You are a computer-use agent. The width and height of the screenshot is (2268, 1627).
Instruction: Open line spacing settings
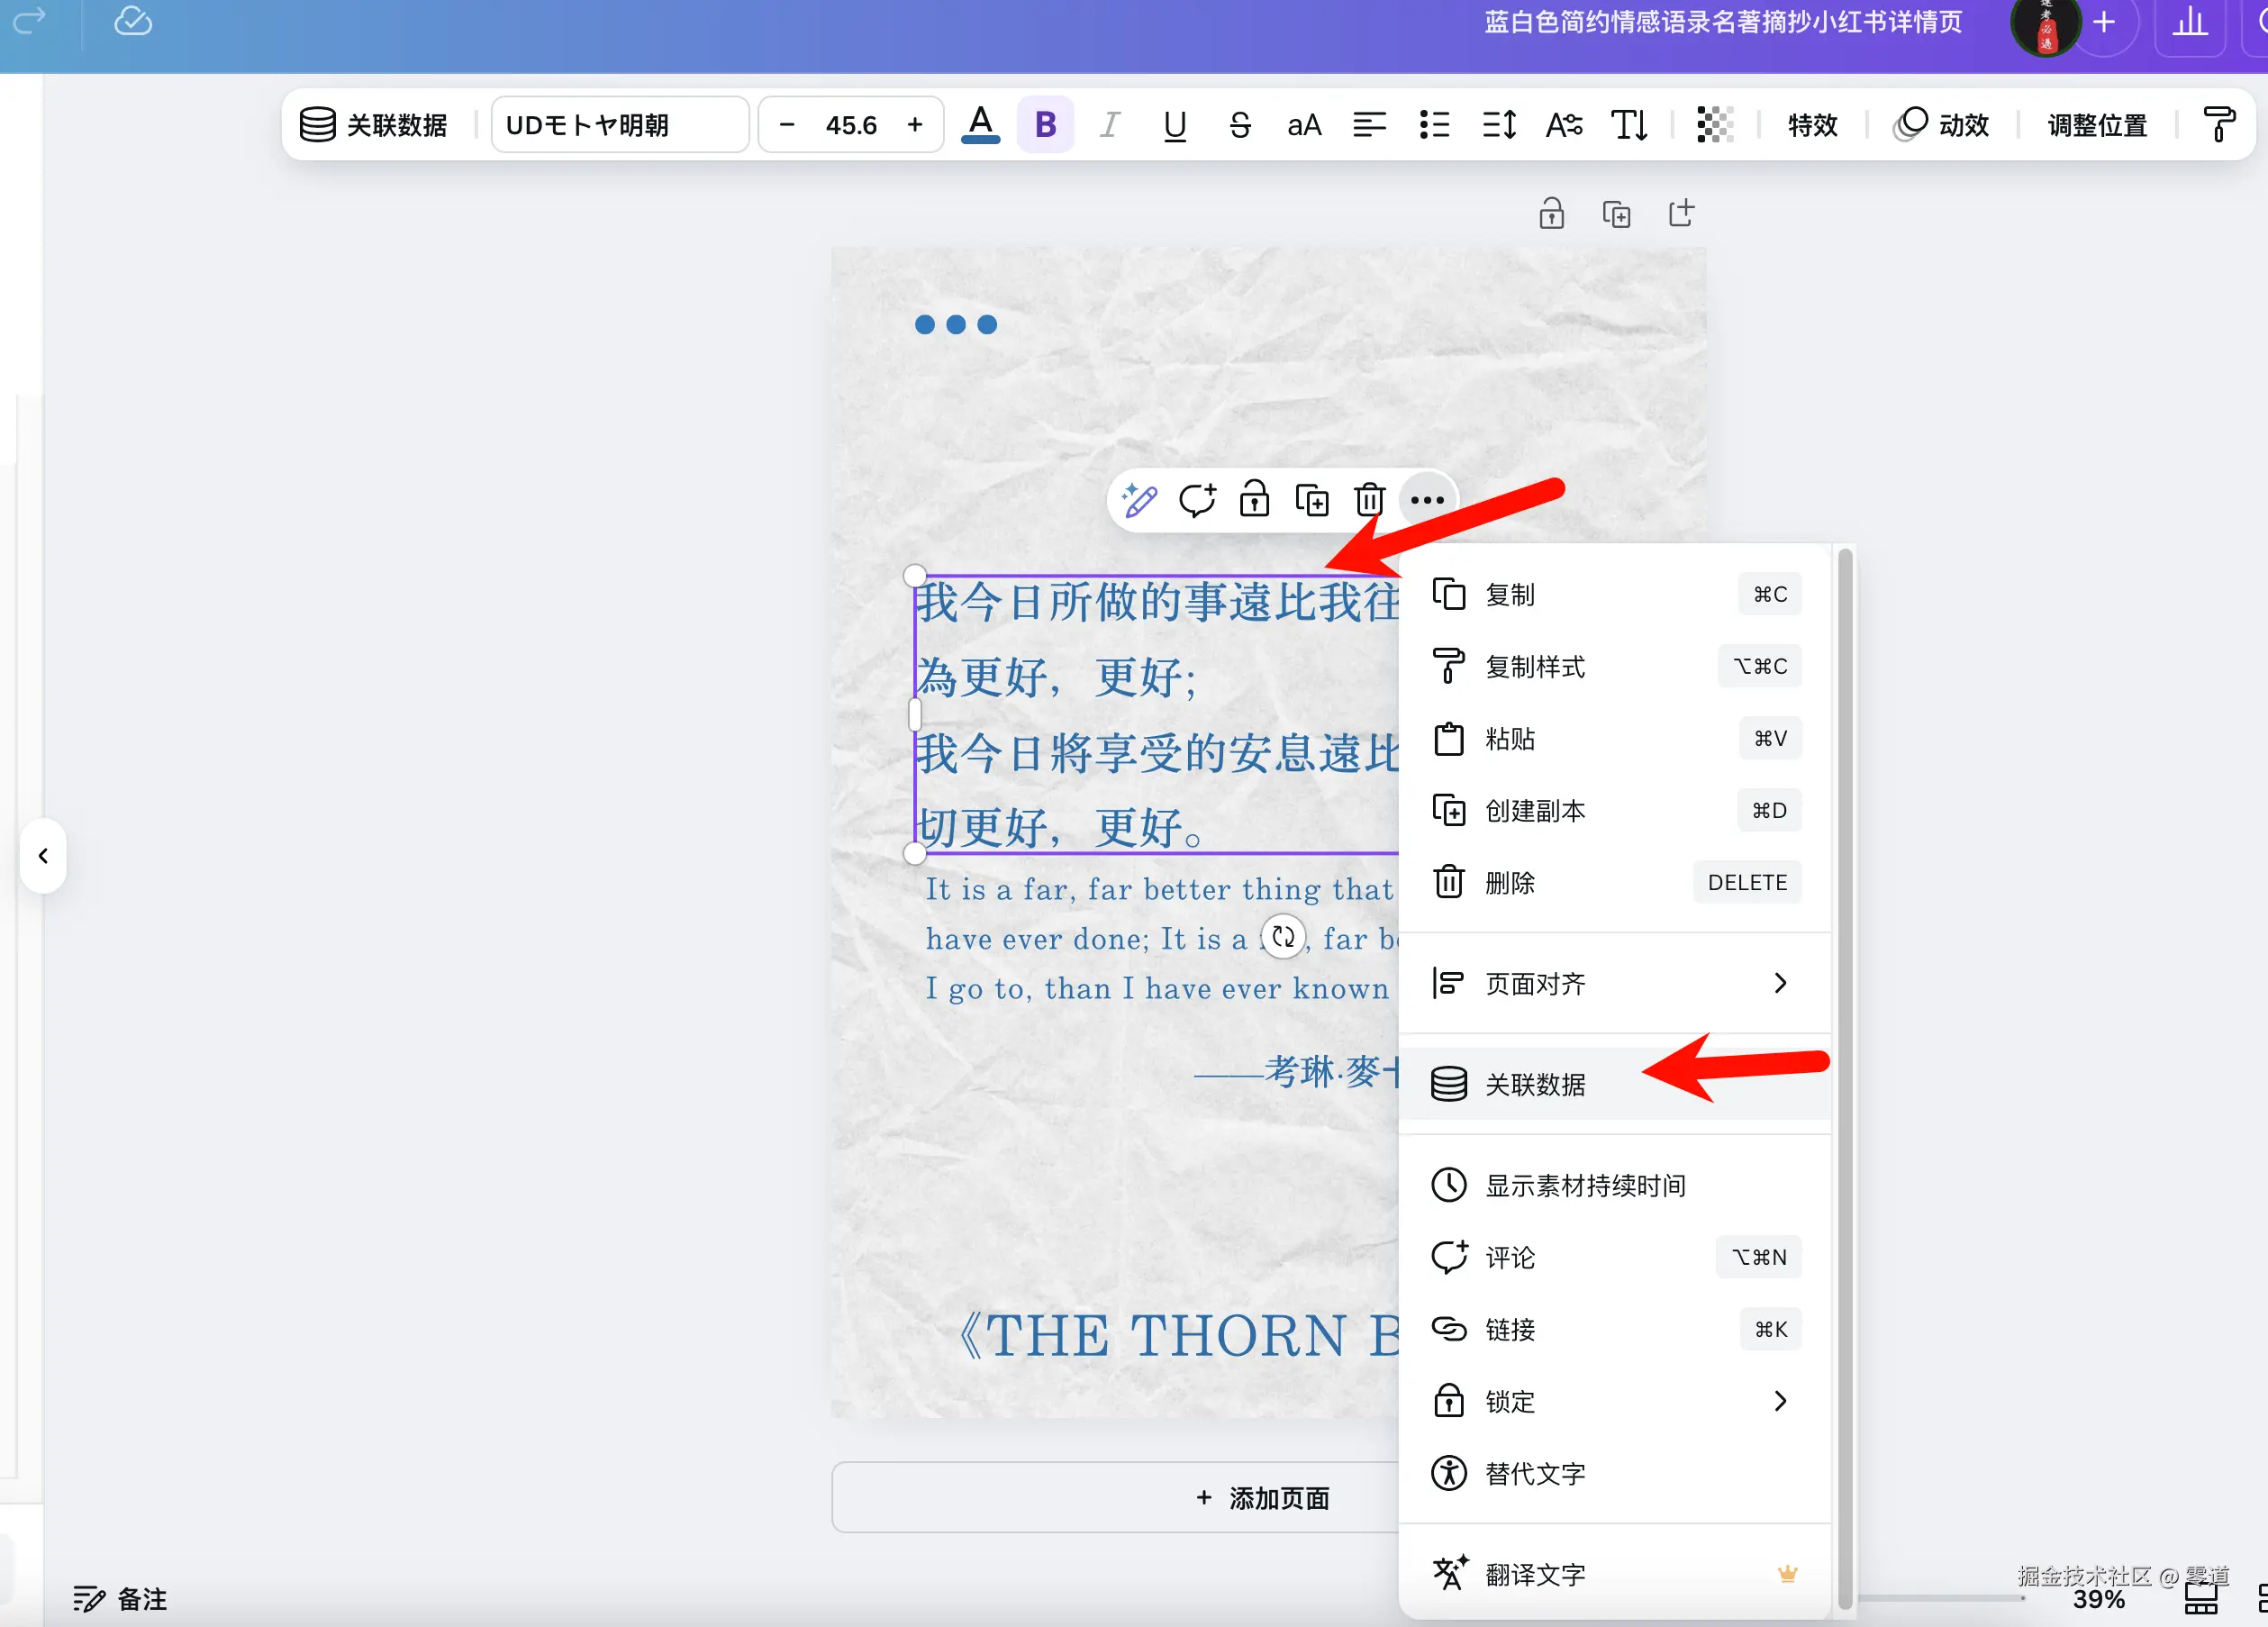[1499, 125]
